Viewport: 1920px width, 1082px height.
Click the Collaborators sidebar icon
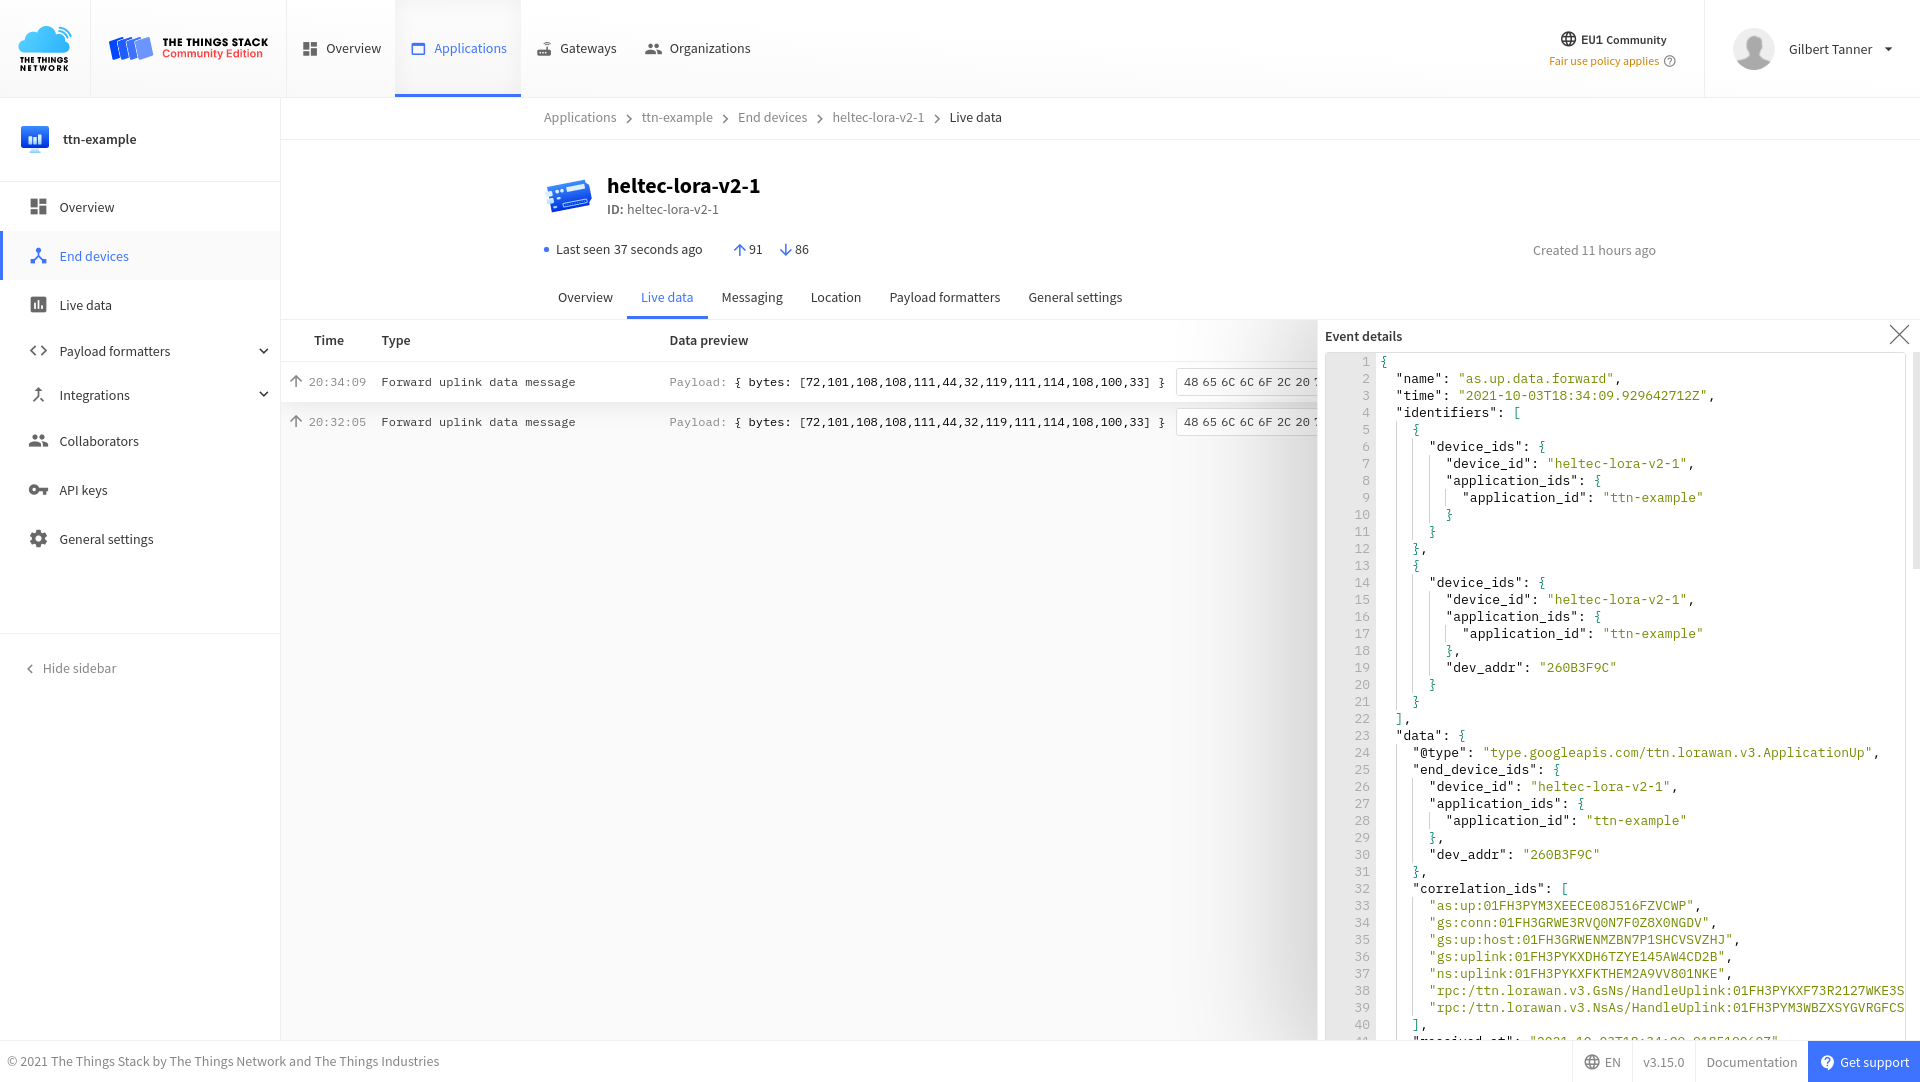pos(38,440)
